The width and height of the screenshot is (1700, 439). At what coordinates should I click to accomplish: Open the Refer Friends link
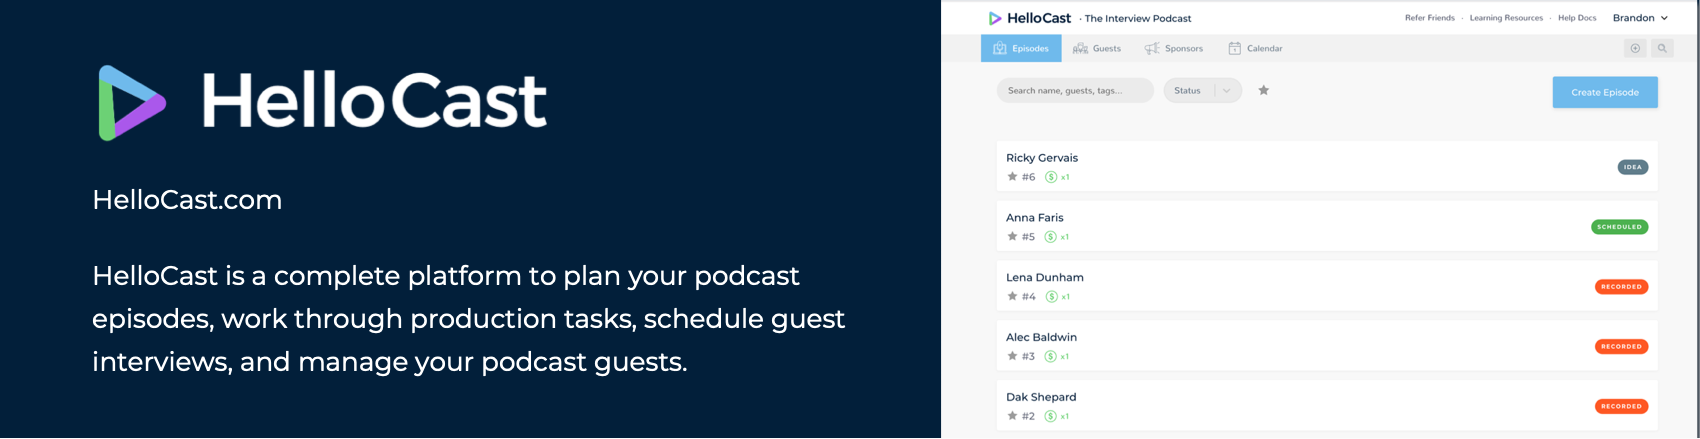[1430, 18]
